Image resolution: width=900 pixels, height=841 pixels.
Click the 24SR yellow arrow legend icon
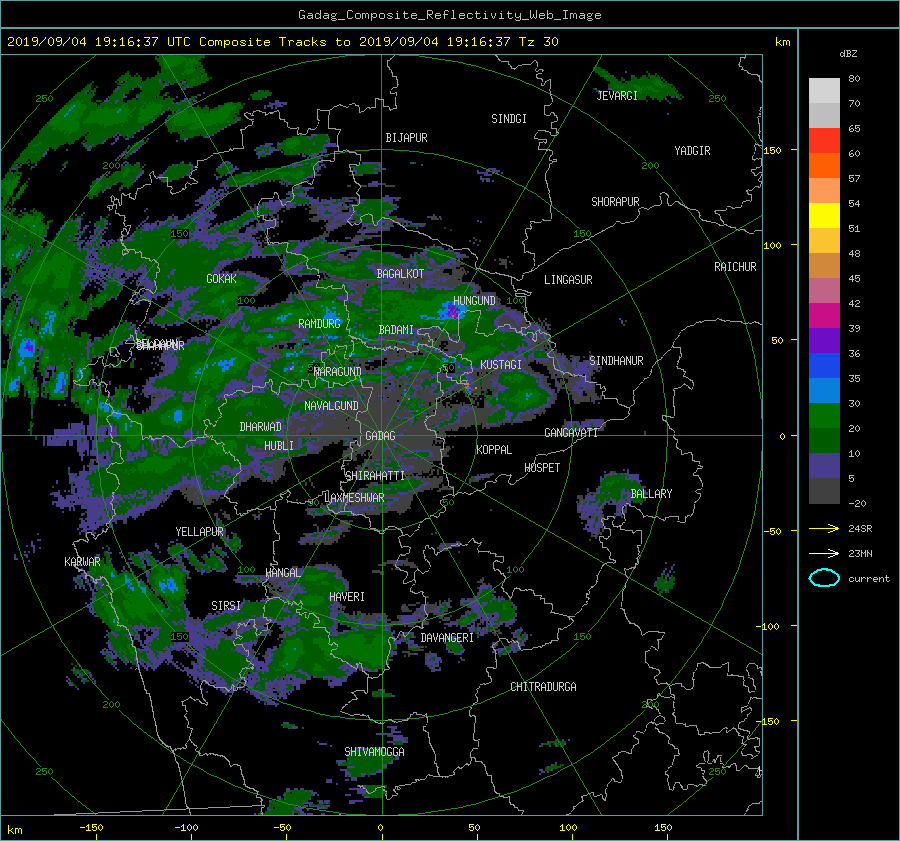point(824,528)
